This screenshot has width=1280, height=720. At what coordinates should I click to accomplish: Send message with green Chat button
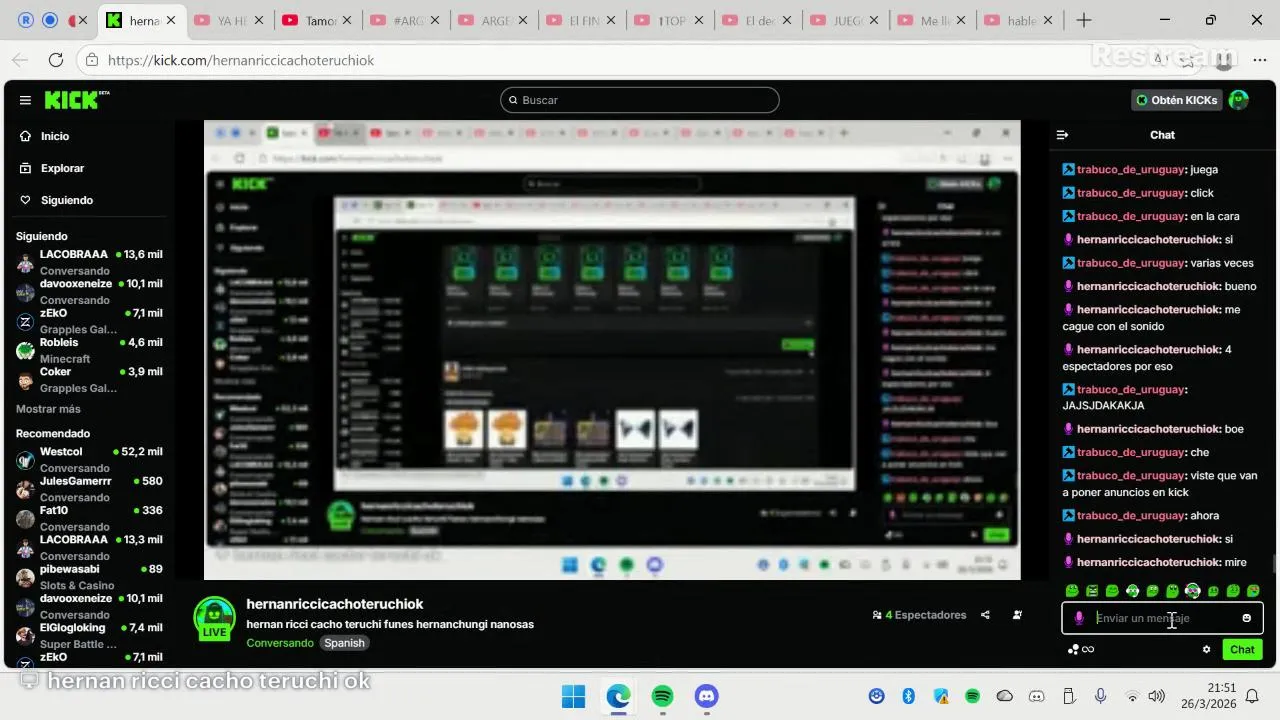pos(1242,649)
